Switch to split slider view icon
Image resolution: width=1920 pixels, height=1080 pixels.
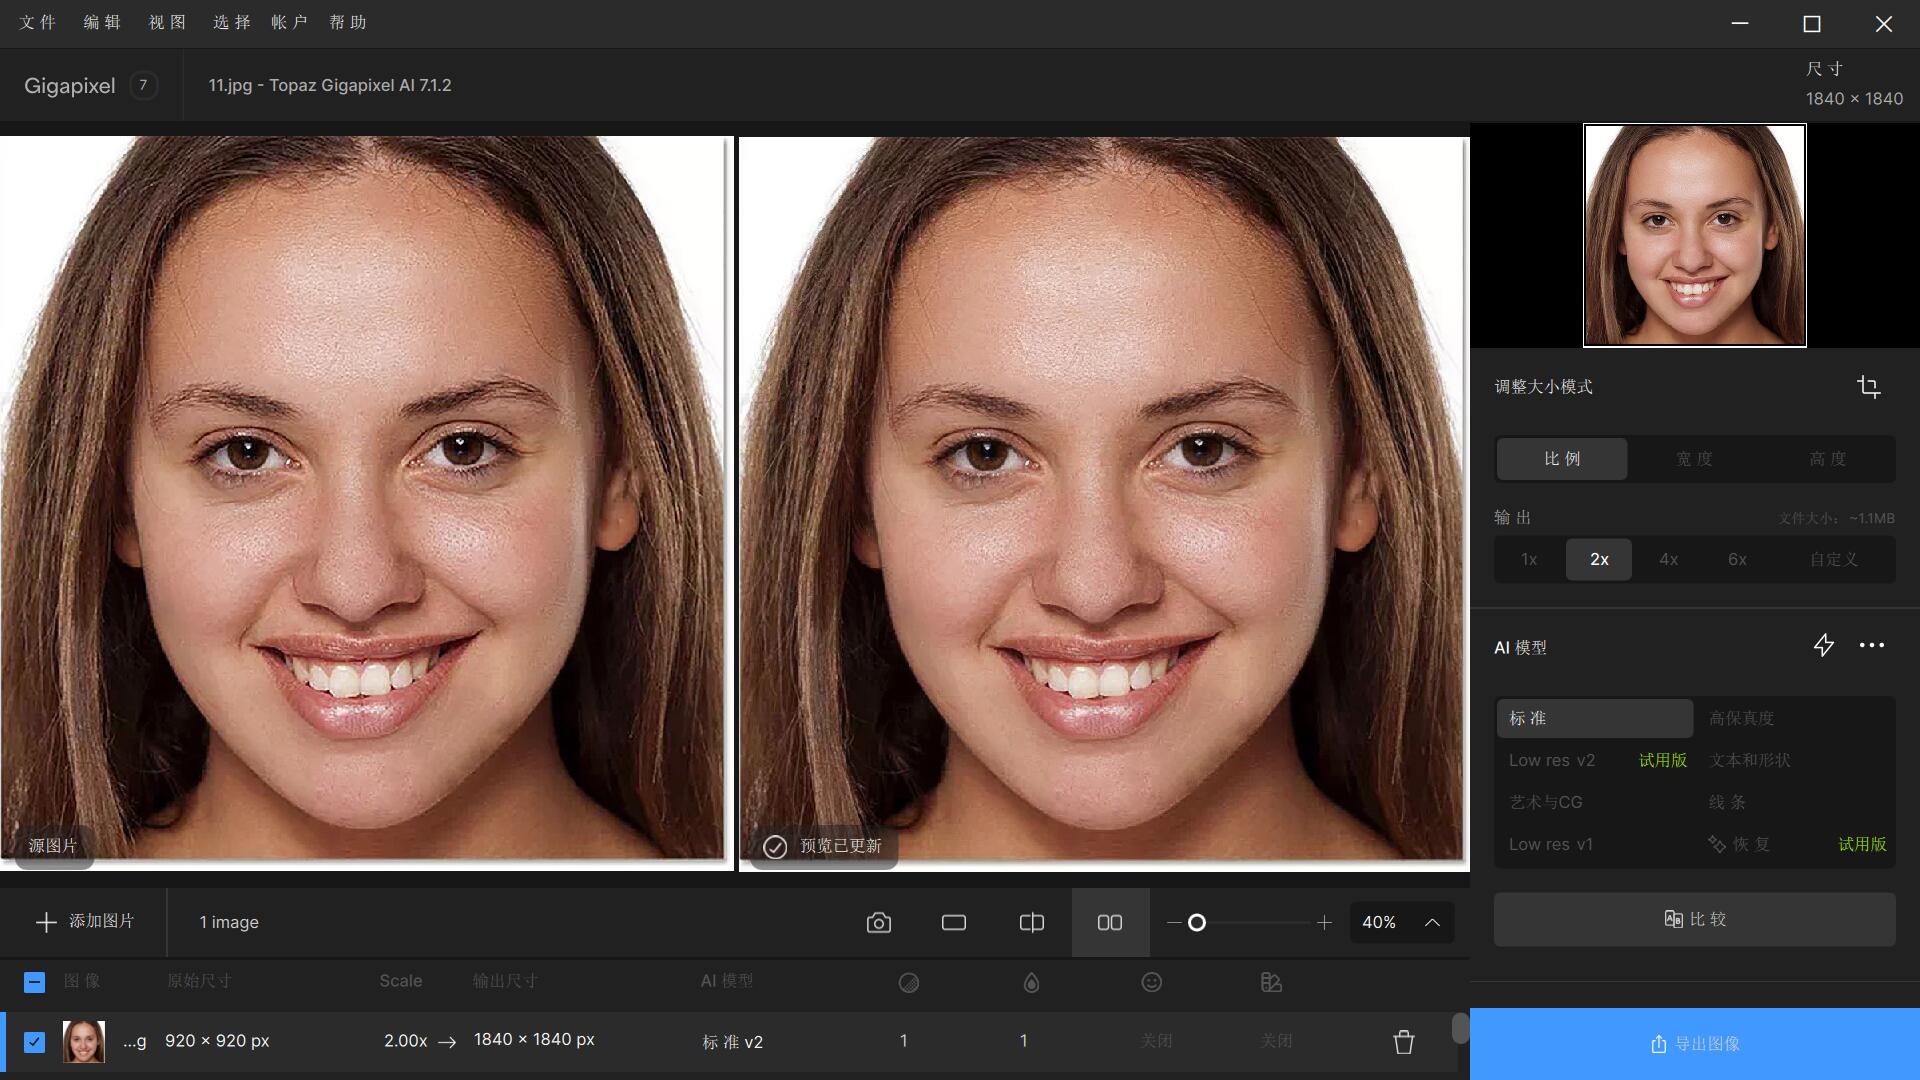click(x=1031, y=923)
